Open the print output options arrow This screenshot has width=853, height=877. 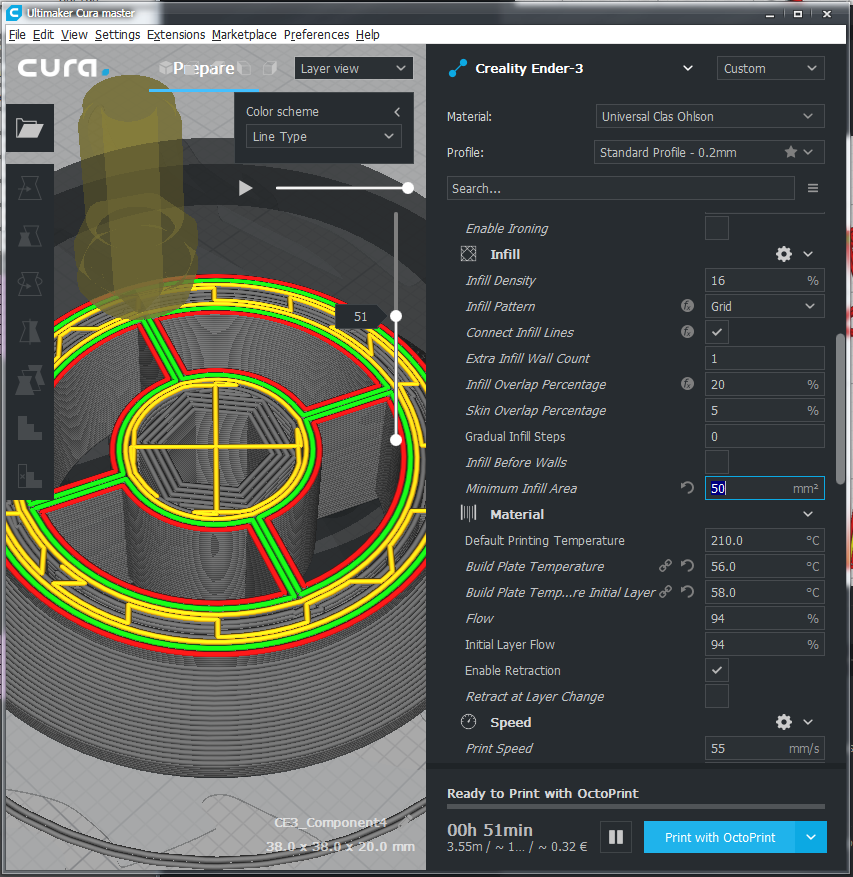(x=810, y=837)
